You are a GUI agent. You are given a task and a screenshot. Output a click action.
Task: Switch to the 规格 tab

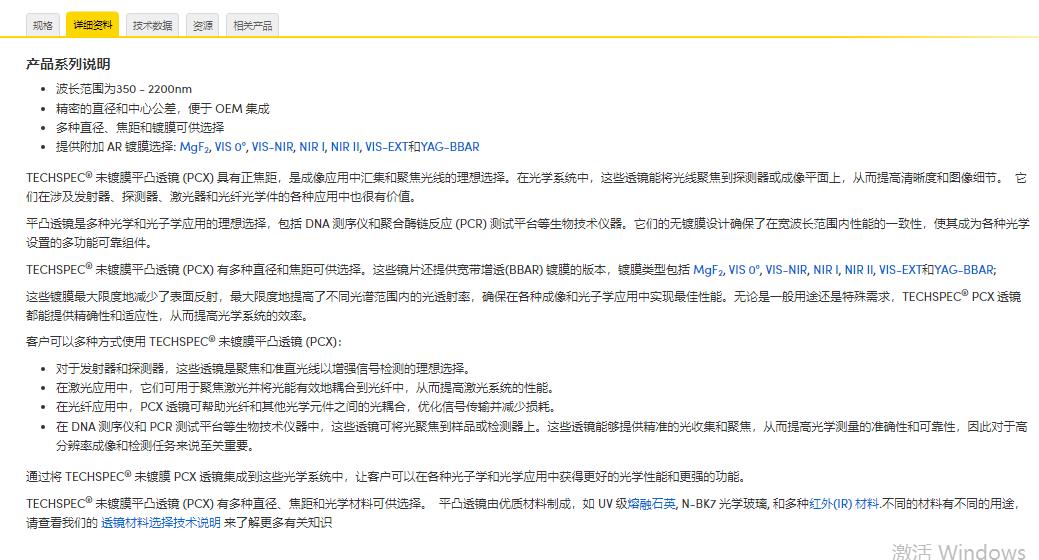coord(42,25)
